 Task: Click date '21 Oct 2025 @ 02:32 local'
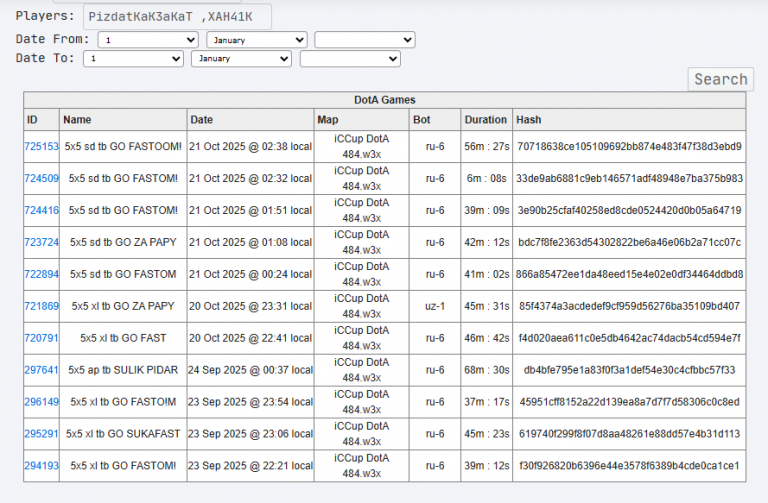[250, 178]
